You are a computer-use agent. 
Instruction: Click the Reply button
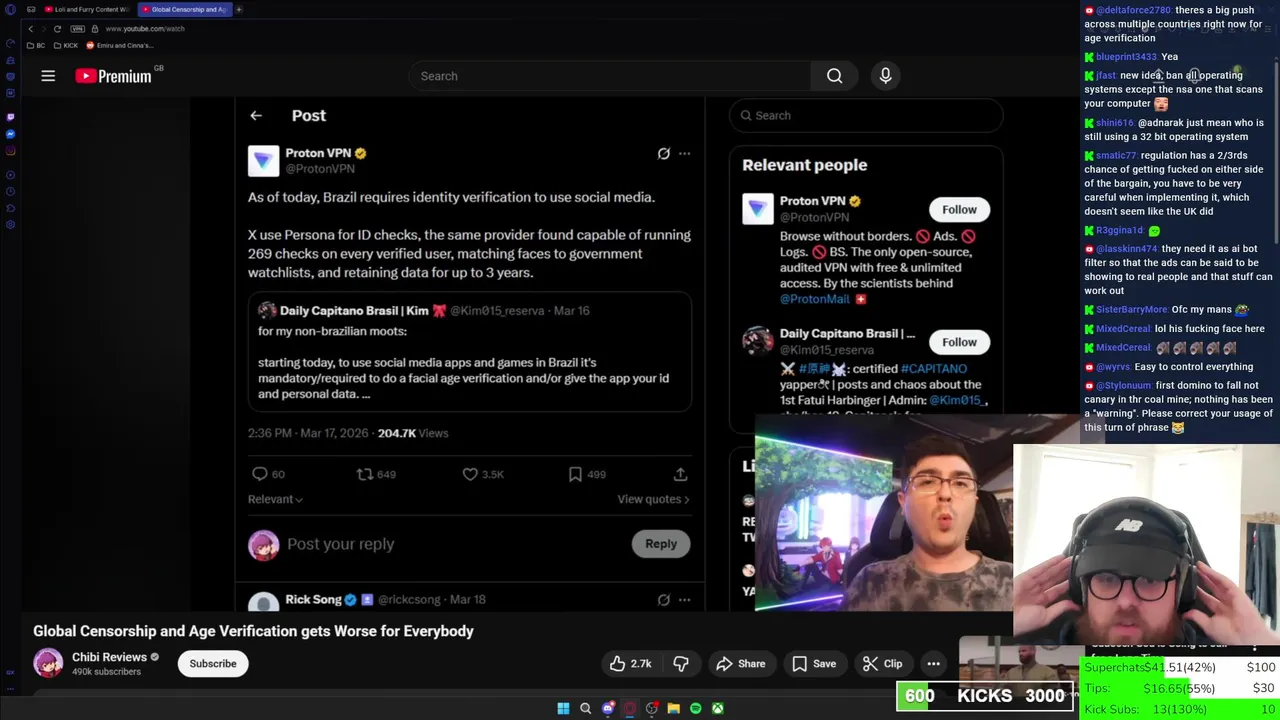tap(661, 544)
